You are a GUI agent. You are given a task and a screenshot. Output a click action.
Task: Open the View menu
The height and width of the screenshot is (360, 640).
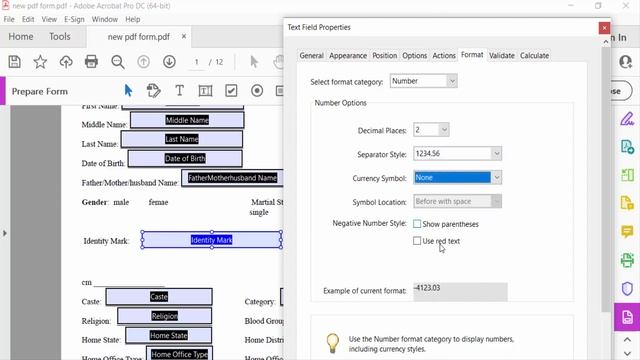tap(49, 19)
